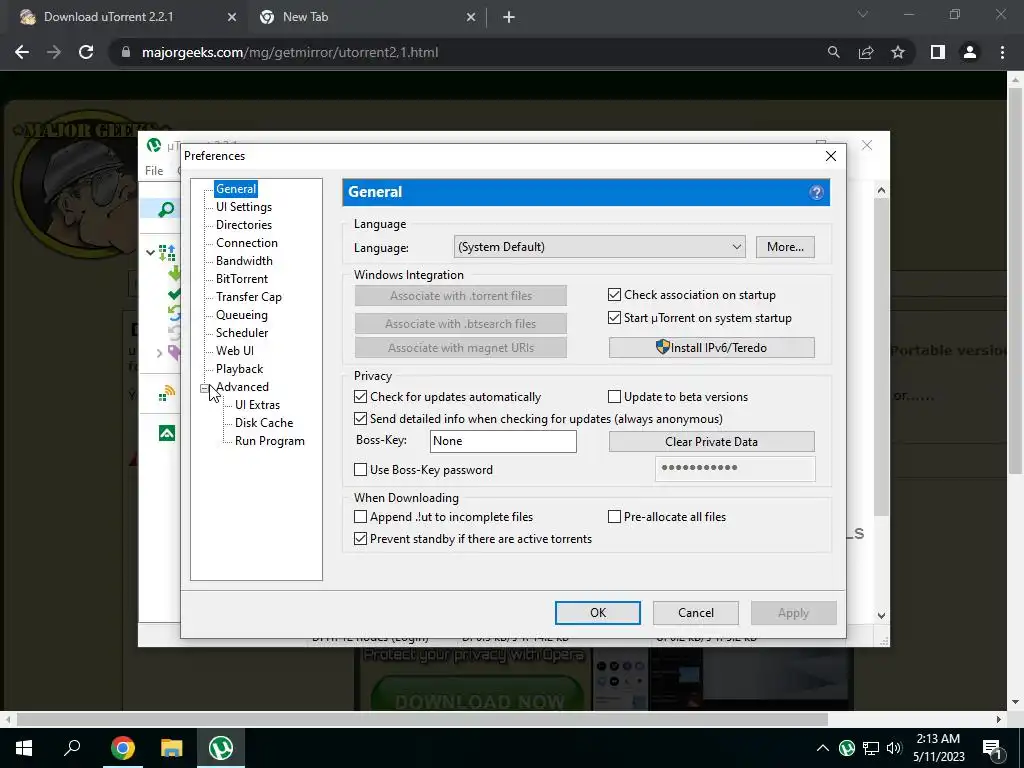1024x768 pixels.
Task: Open File Explorer from the taskbar
Action: (x=172, y=748)
